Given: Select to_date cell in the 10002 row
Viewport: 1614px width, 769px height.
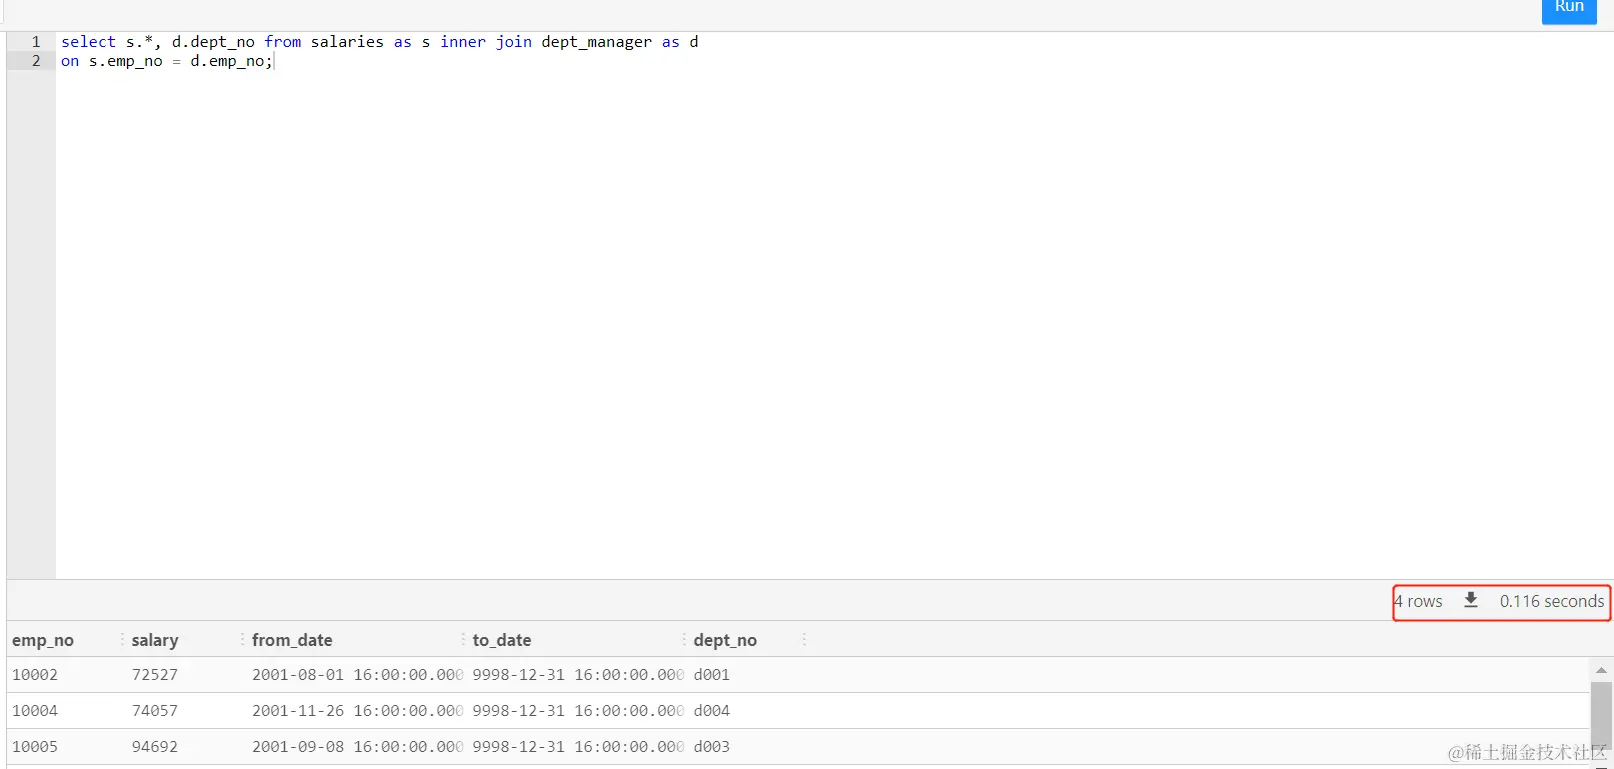Looking at the screenshot, I should 578,675.
